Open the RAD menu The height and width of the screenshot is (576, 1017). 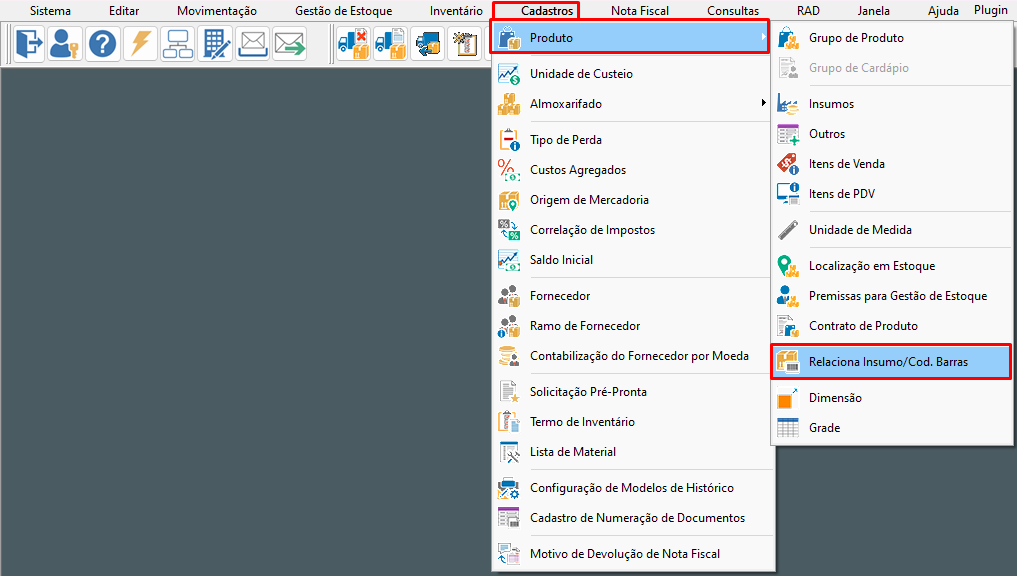click(808, 10)
